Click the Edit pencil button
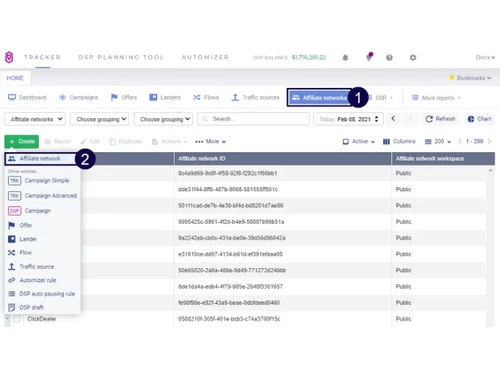500x375 pixels. [x=90, y=142]
